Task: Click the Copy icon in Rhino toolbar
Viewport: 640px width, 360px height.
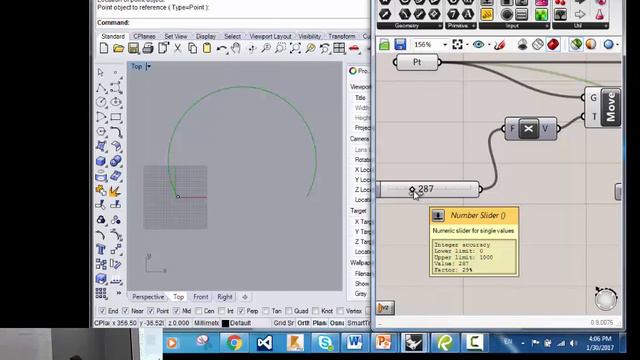Action: coord(192,49)
